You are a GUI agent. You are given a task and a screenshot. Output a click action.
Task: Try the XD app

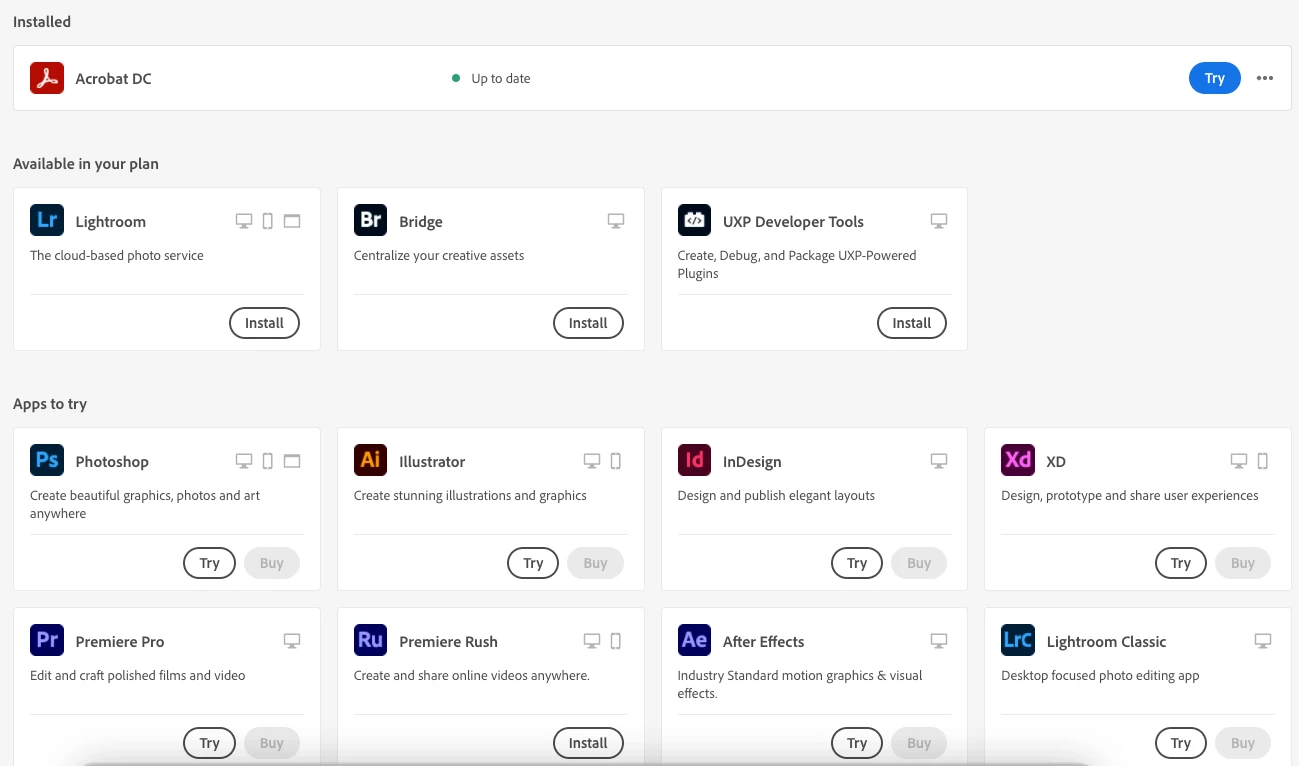coord(1181,563)
